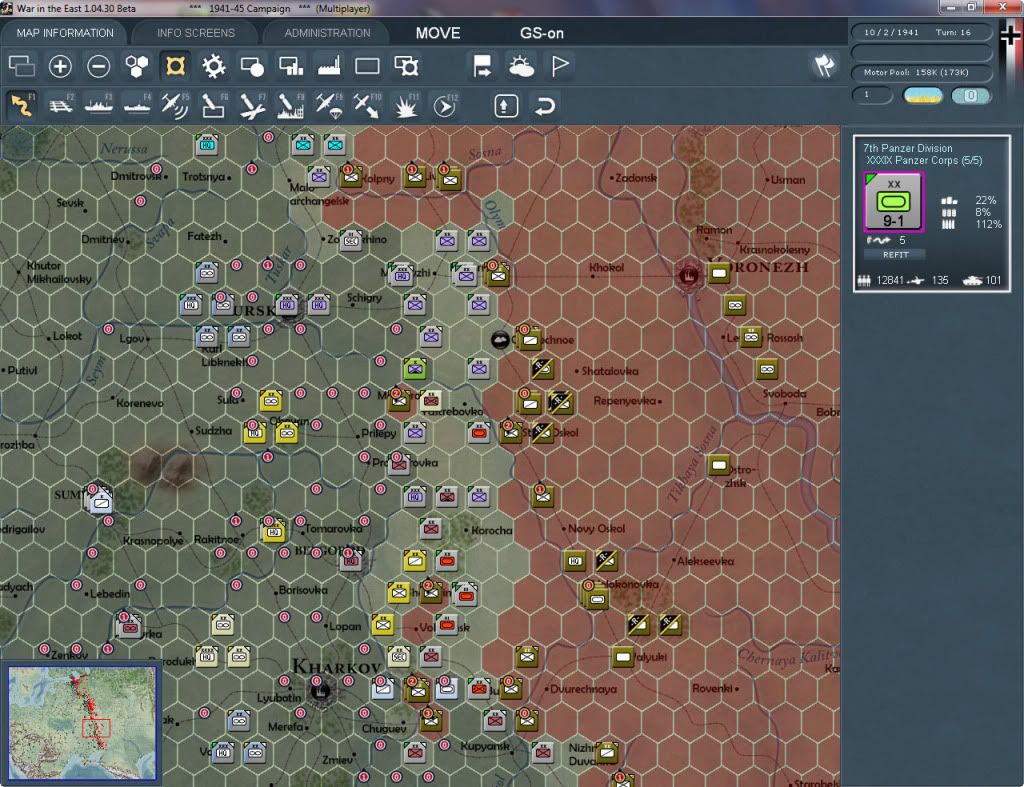
Task: Show the weather display icon
Action: [x=521, y=66]
